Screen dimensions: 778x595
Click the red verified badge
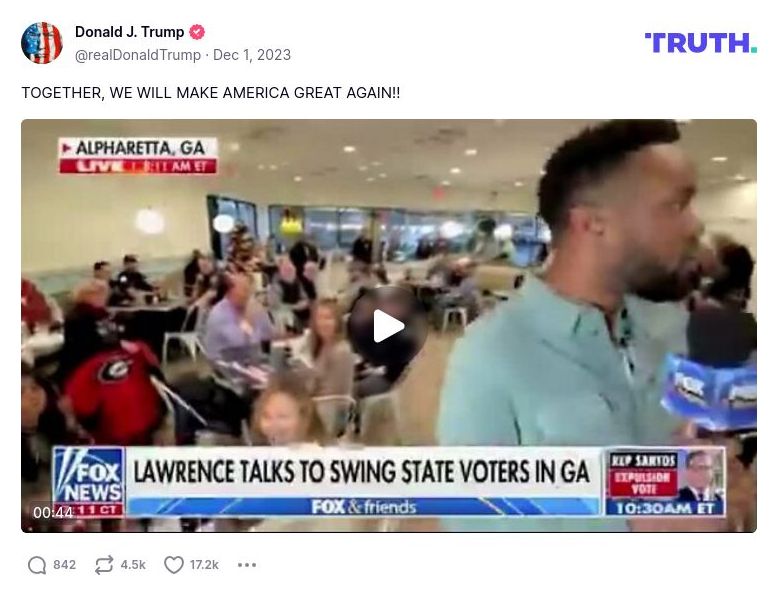[197, 32]
